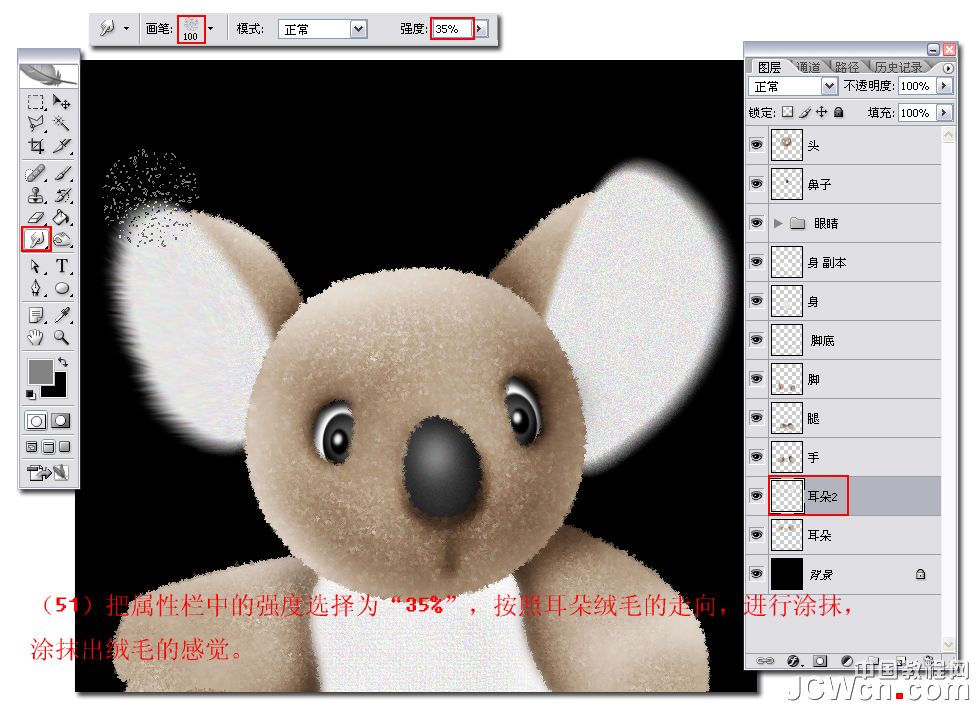976x706 pixels.
Task: Open the 填充 slider arrow
Action: pos(945,113)
